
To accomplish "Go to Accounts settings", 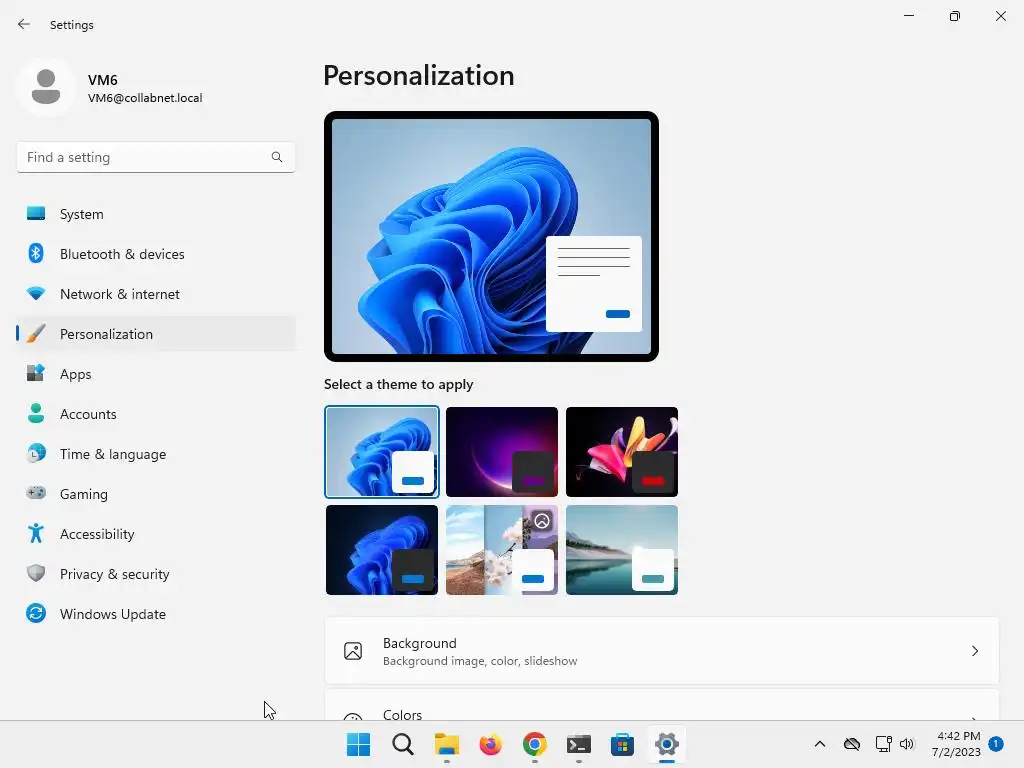I will tap(156, 413).
